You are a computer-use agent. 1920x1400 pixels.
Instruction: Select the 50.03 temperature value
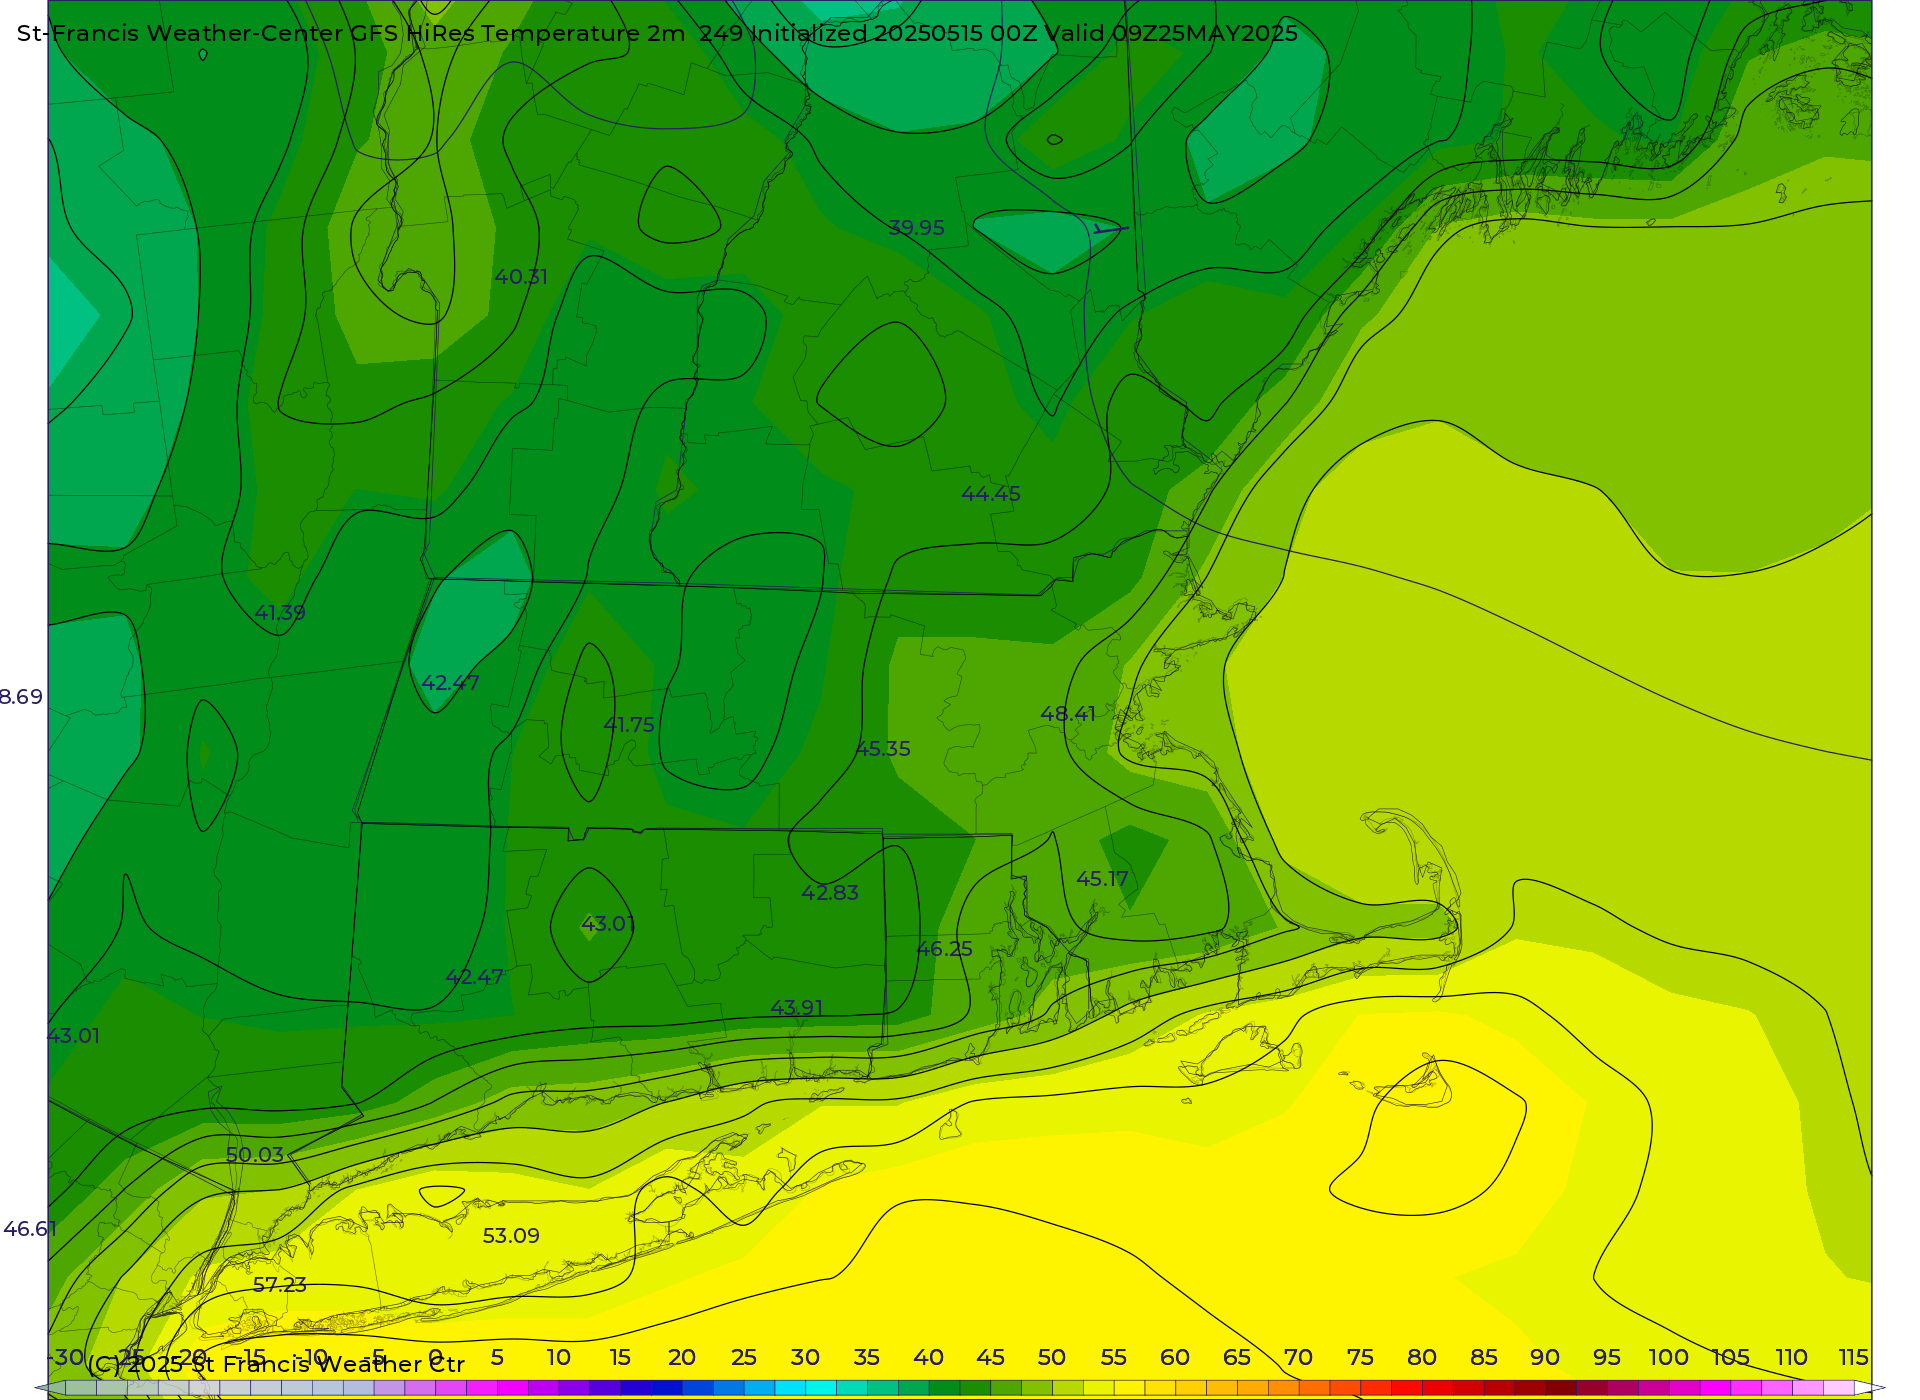[255, 1155]
